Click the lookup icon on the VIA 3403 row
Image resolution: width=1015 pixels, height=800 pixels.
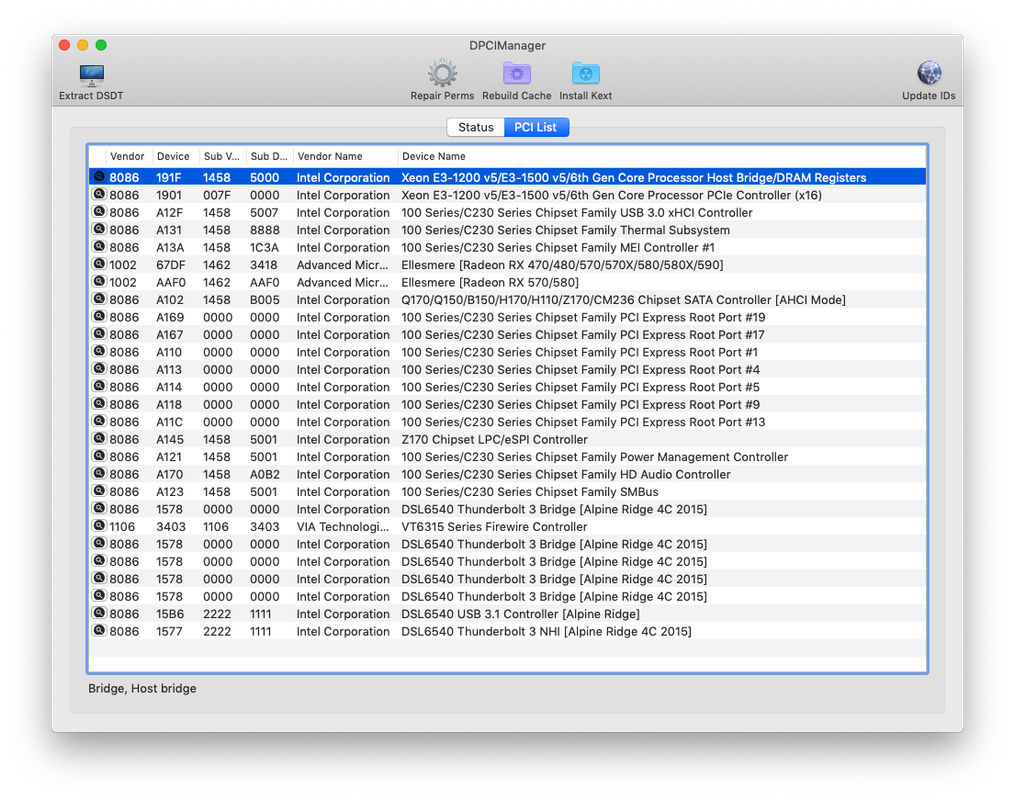(99, 526)
